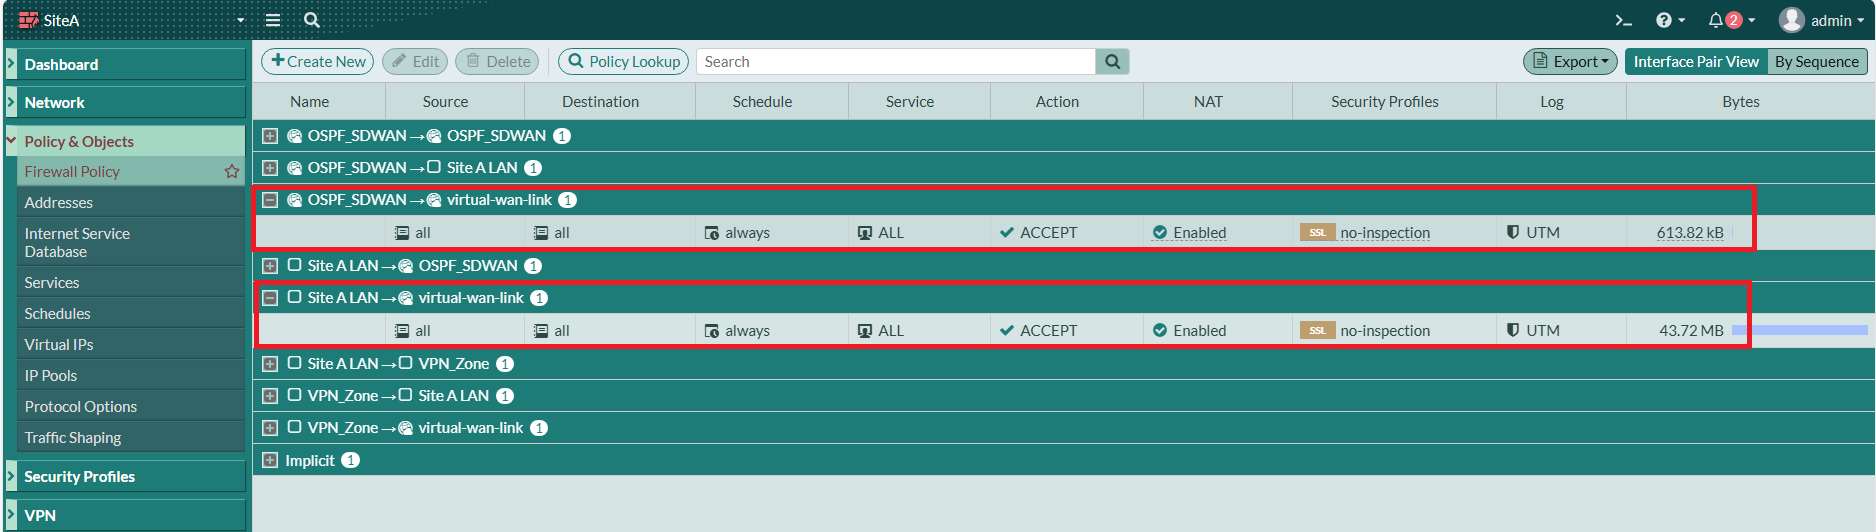Open Services page

130,282
